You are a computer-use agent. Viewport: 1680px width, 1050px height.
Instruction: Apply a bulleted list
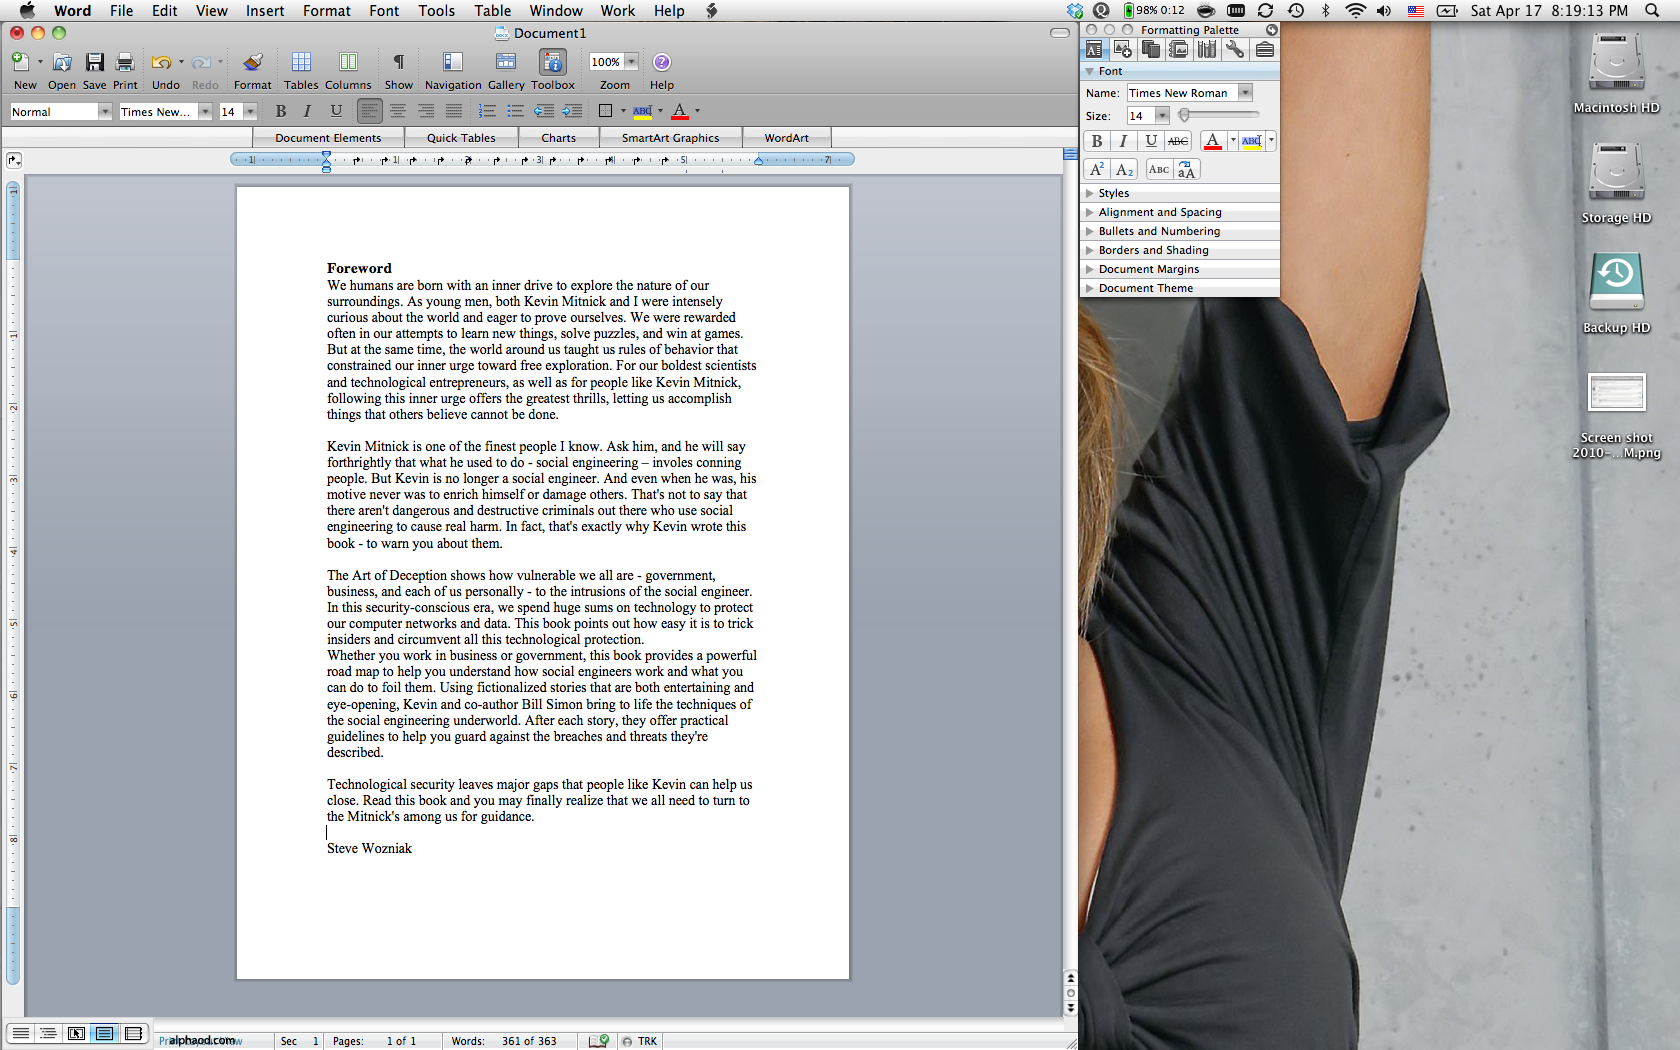pos(515,111)
